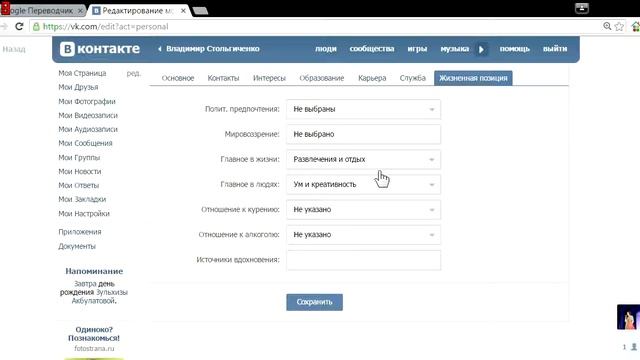Bookmark page with the star icon
This screenshot has height=360, width=640.
pyautogui.click(x=619, y=27)
